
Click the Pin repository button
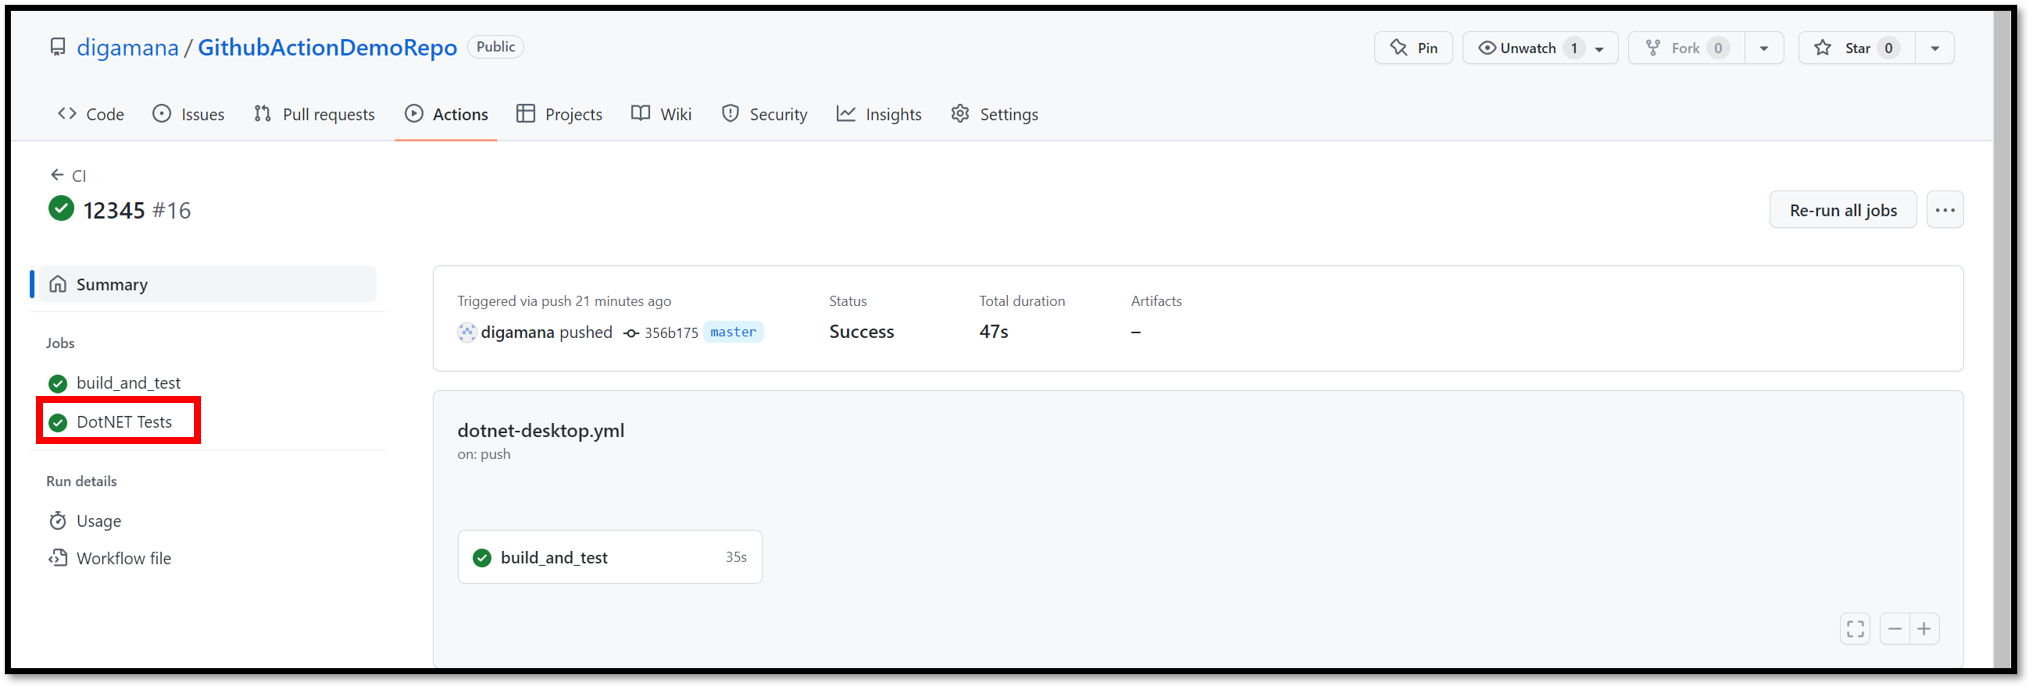[1413, 48]
